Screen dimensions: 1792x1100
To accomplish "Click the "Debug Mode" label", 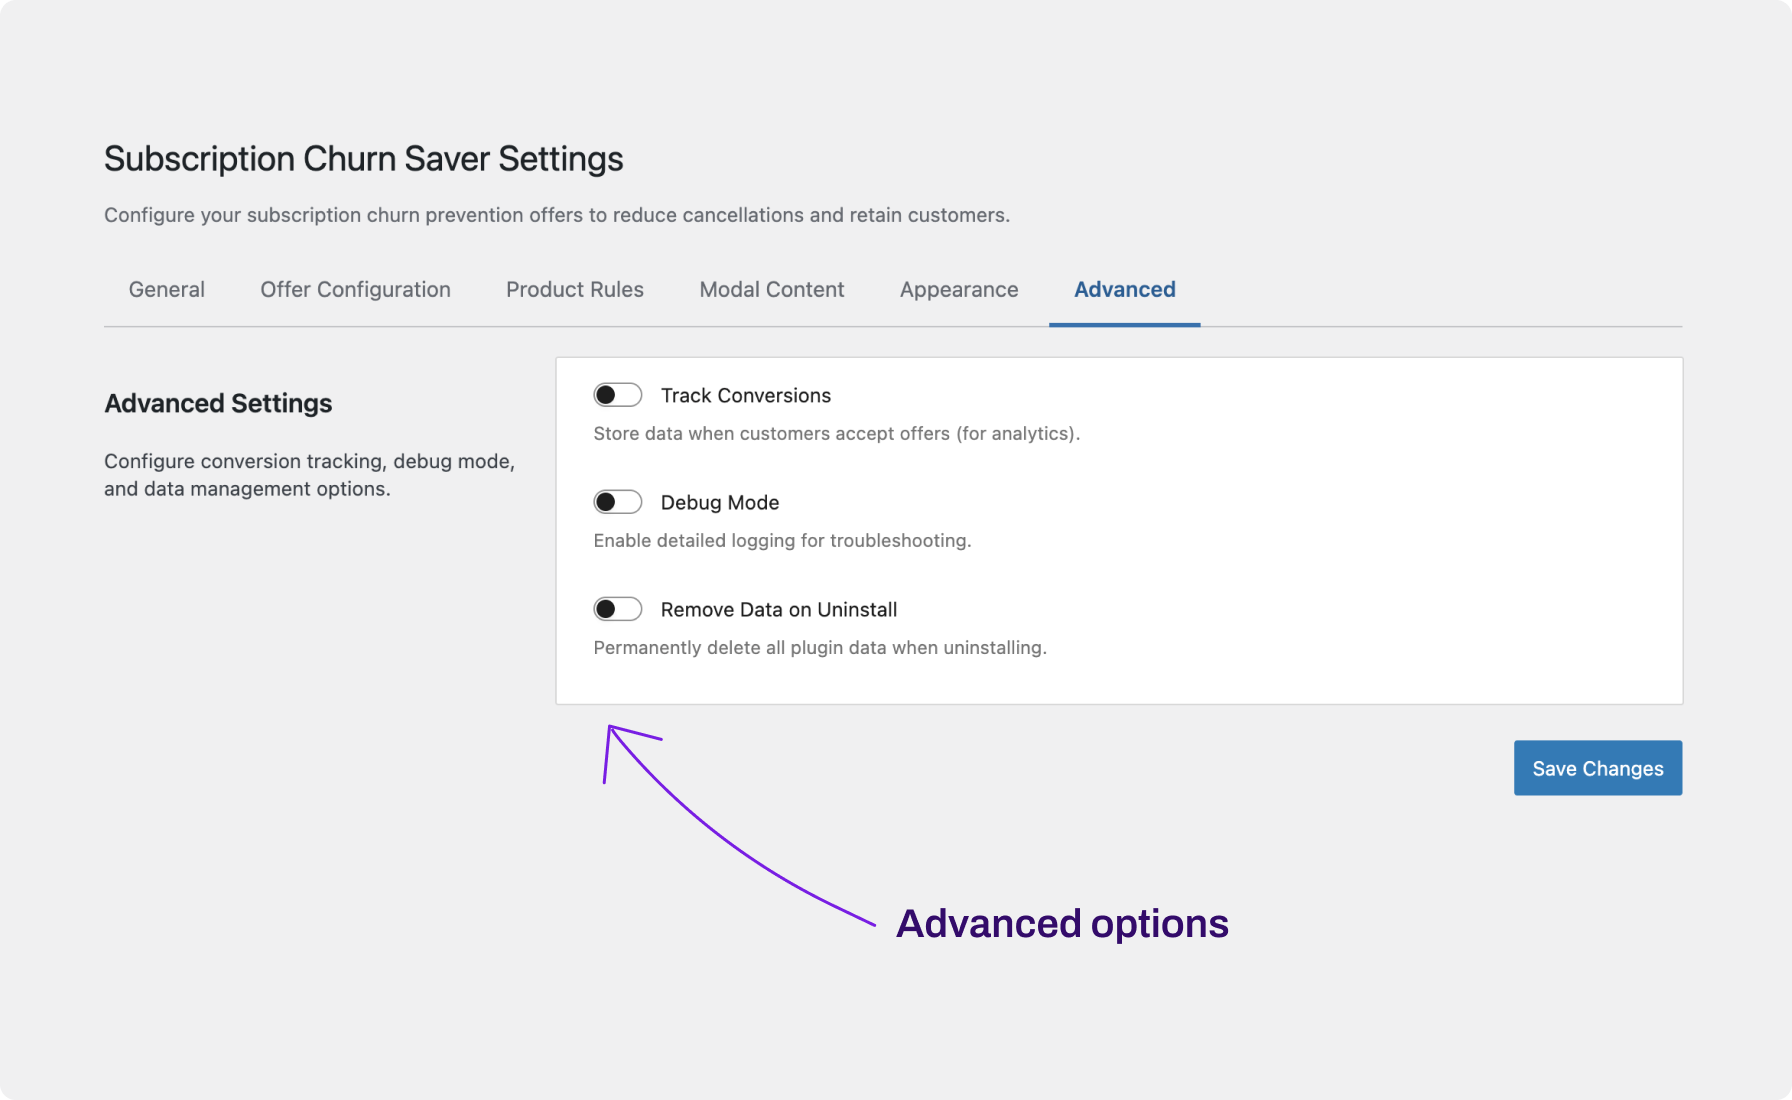I will click(720, 503).
